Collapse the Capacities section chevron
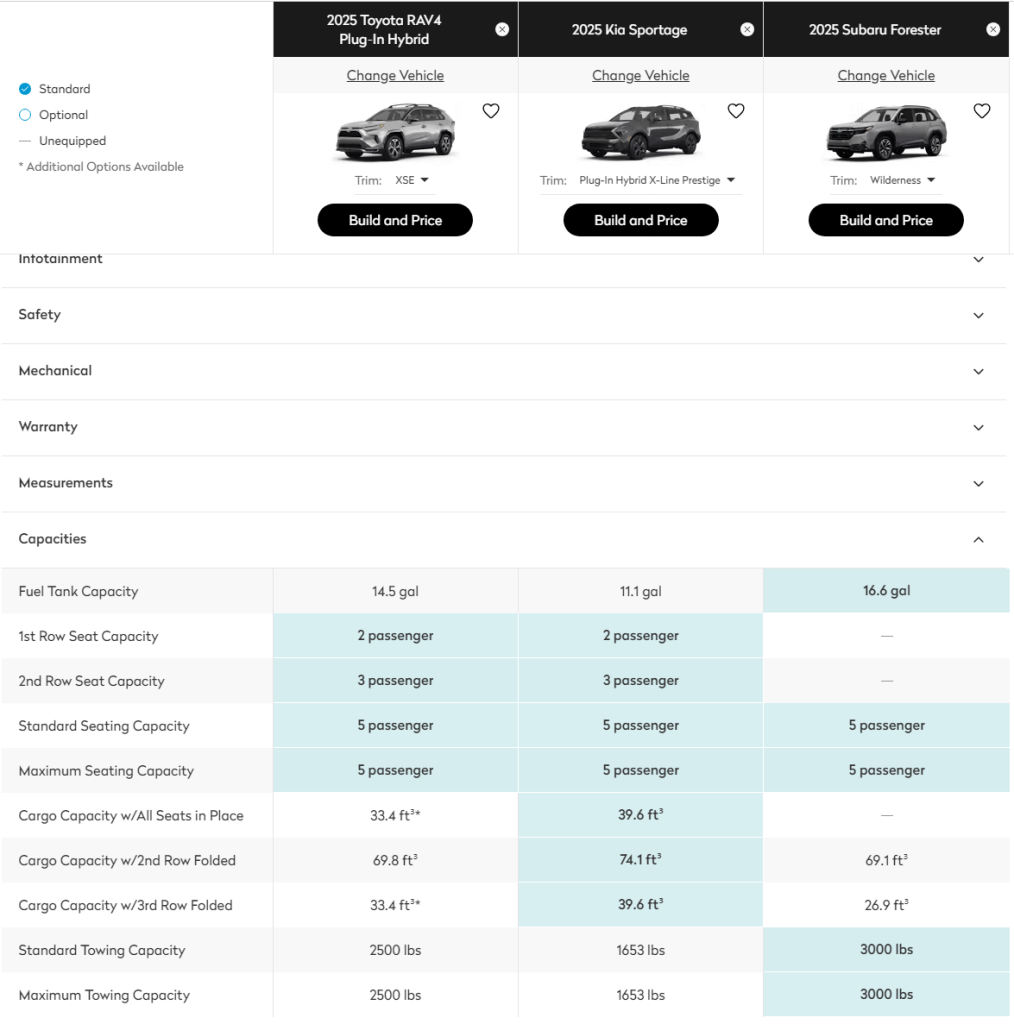 coord(978,540)
